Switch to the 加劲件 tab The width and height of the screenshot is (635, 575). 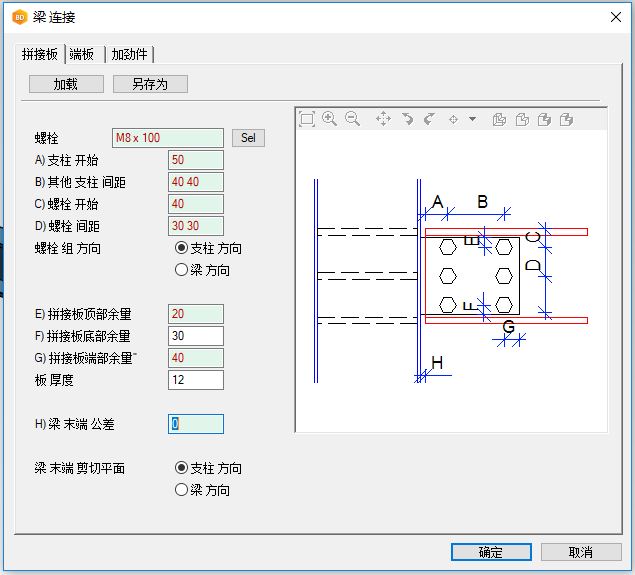click(x=130, y=54)
